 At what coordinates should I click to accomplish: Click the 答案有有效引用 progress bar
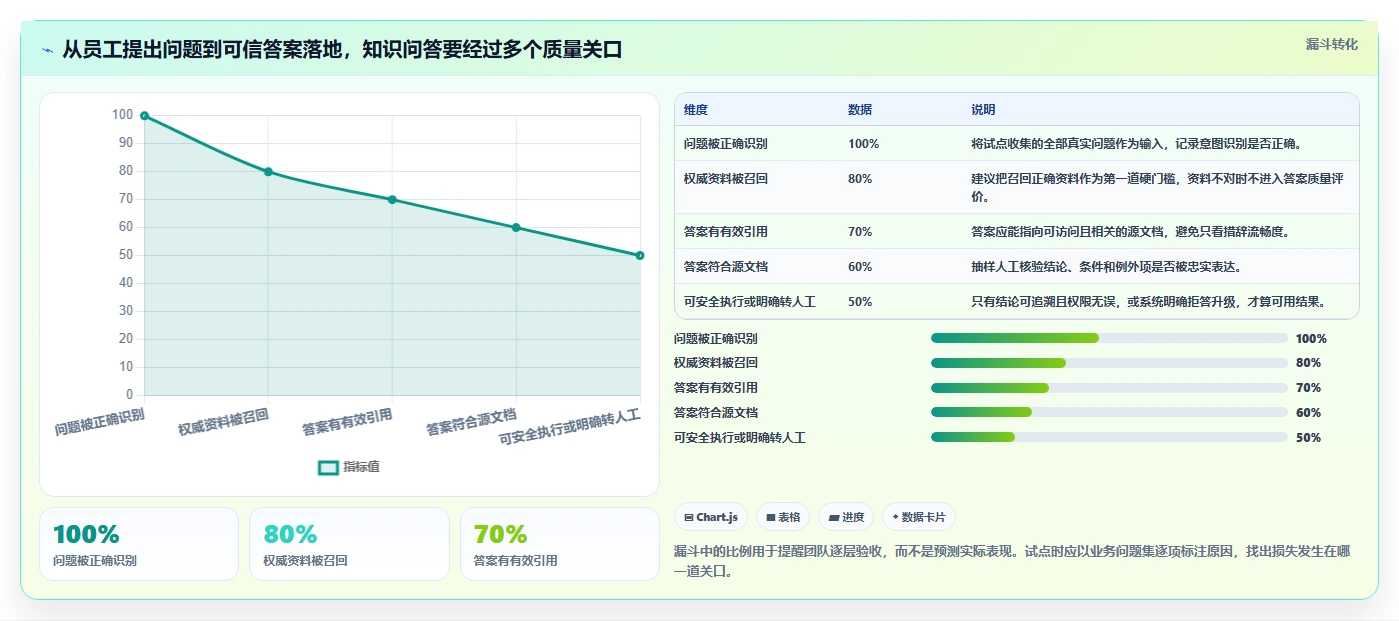click(1109, 388)
